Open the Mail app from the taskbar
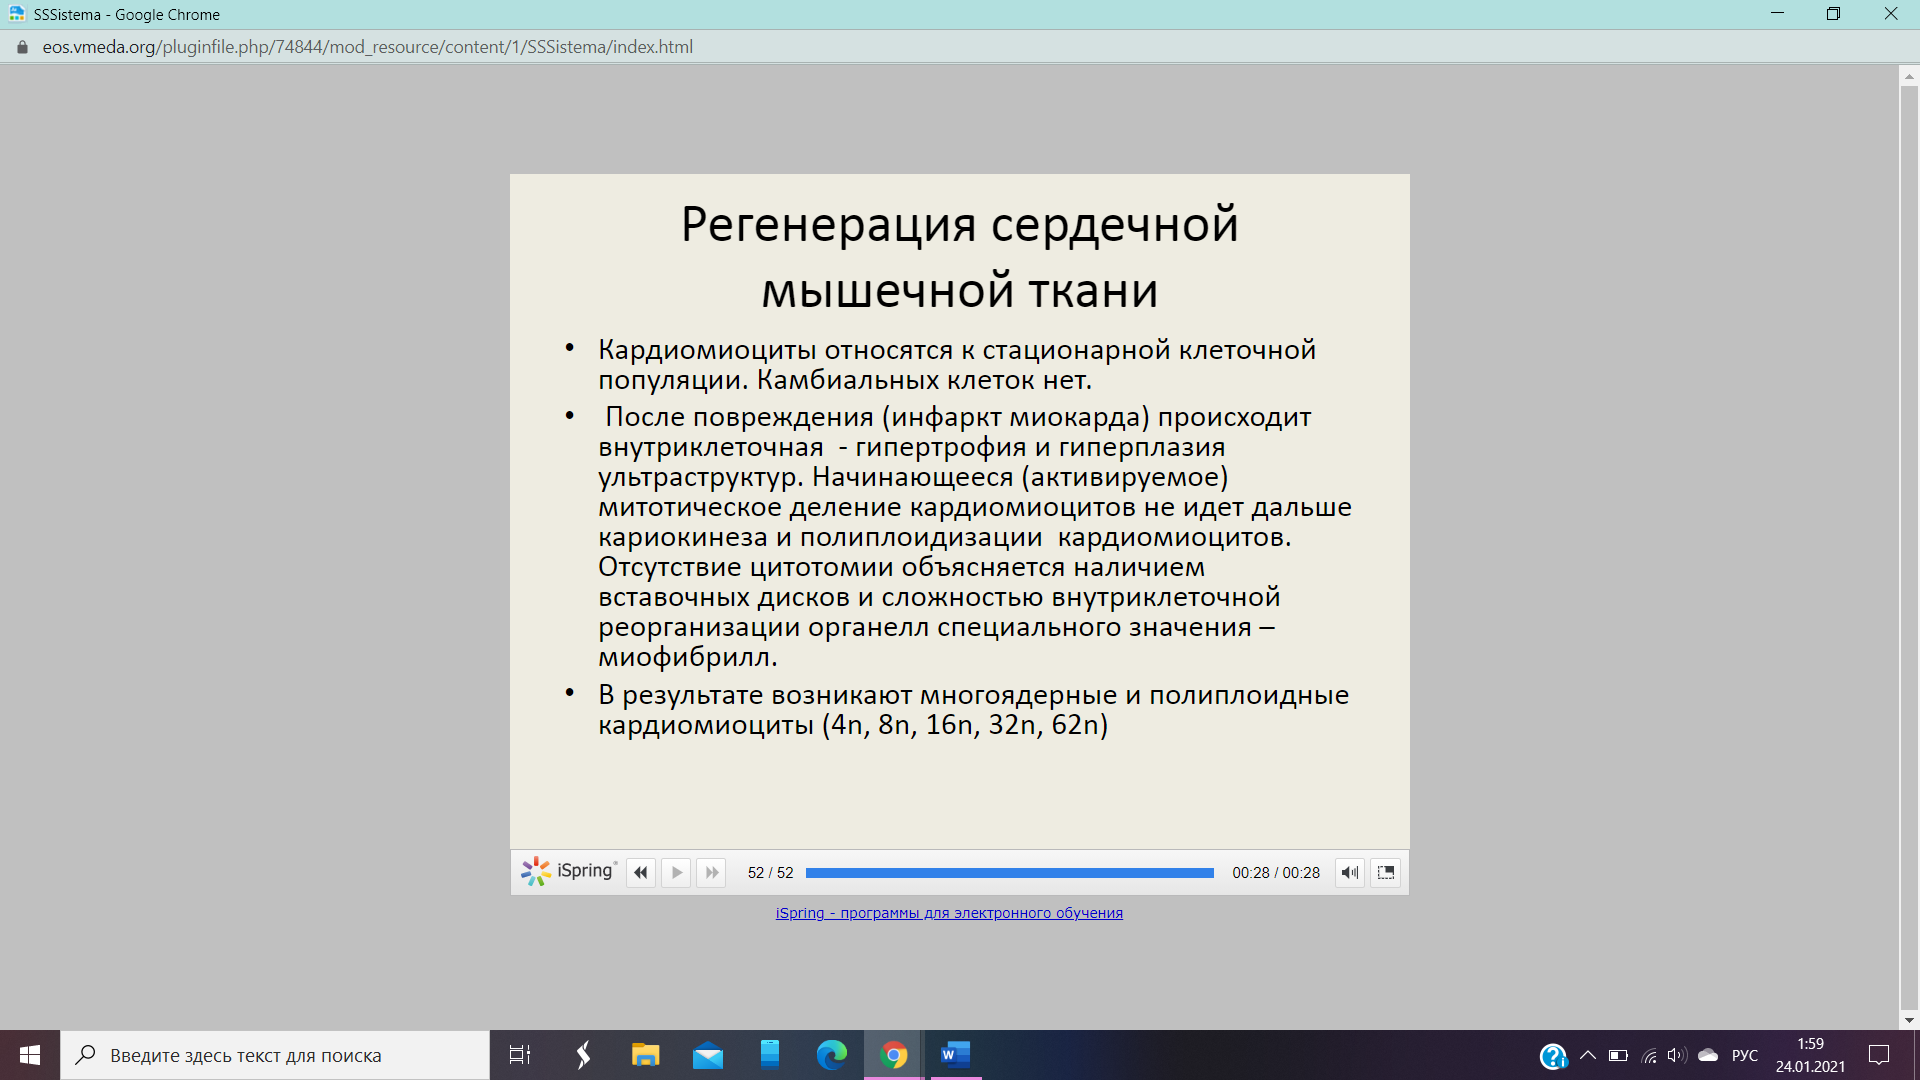The width and height of the screenshot is (1920, 1080). pos(708,1055)
